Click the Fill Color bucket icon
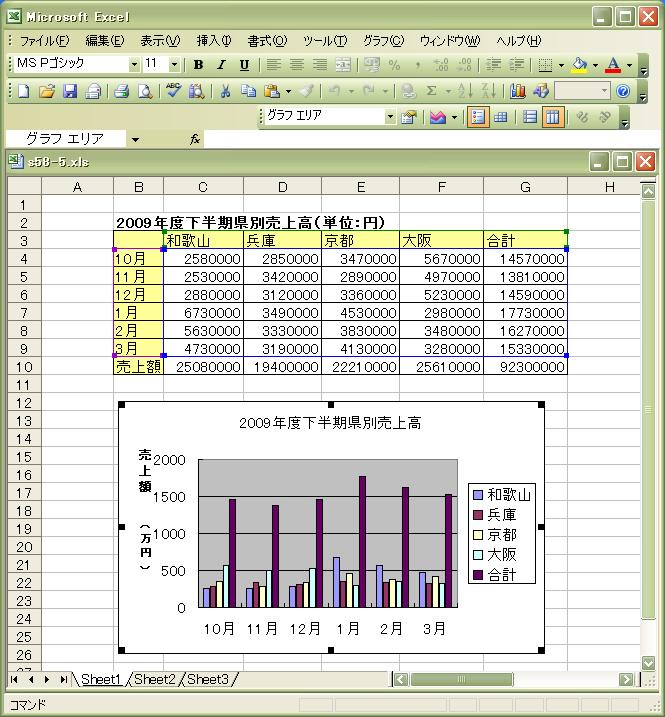The height and width of the screenshot is (717, 665). (579, 64)
